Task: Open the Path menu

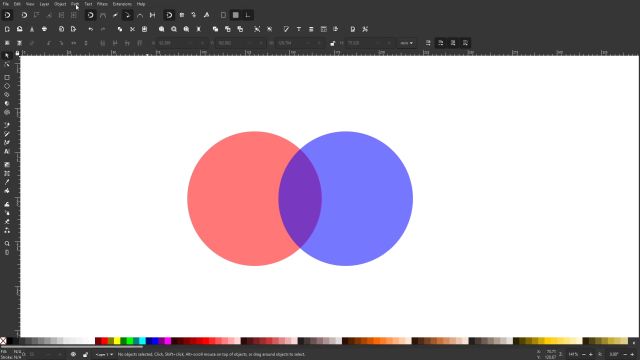Action: [75, 4]
